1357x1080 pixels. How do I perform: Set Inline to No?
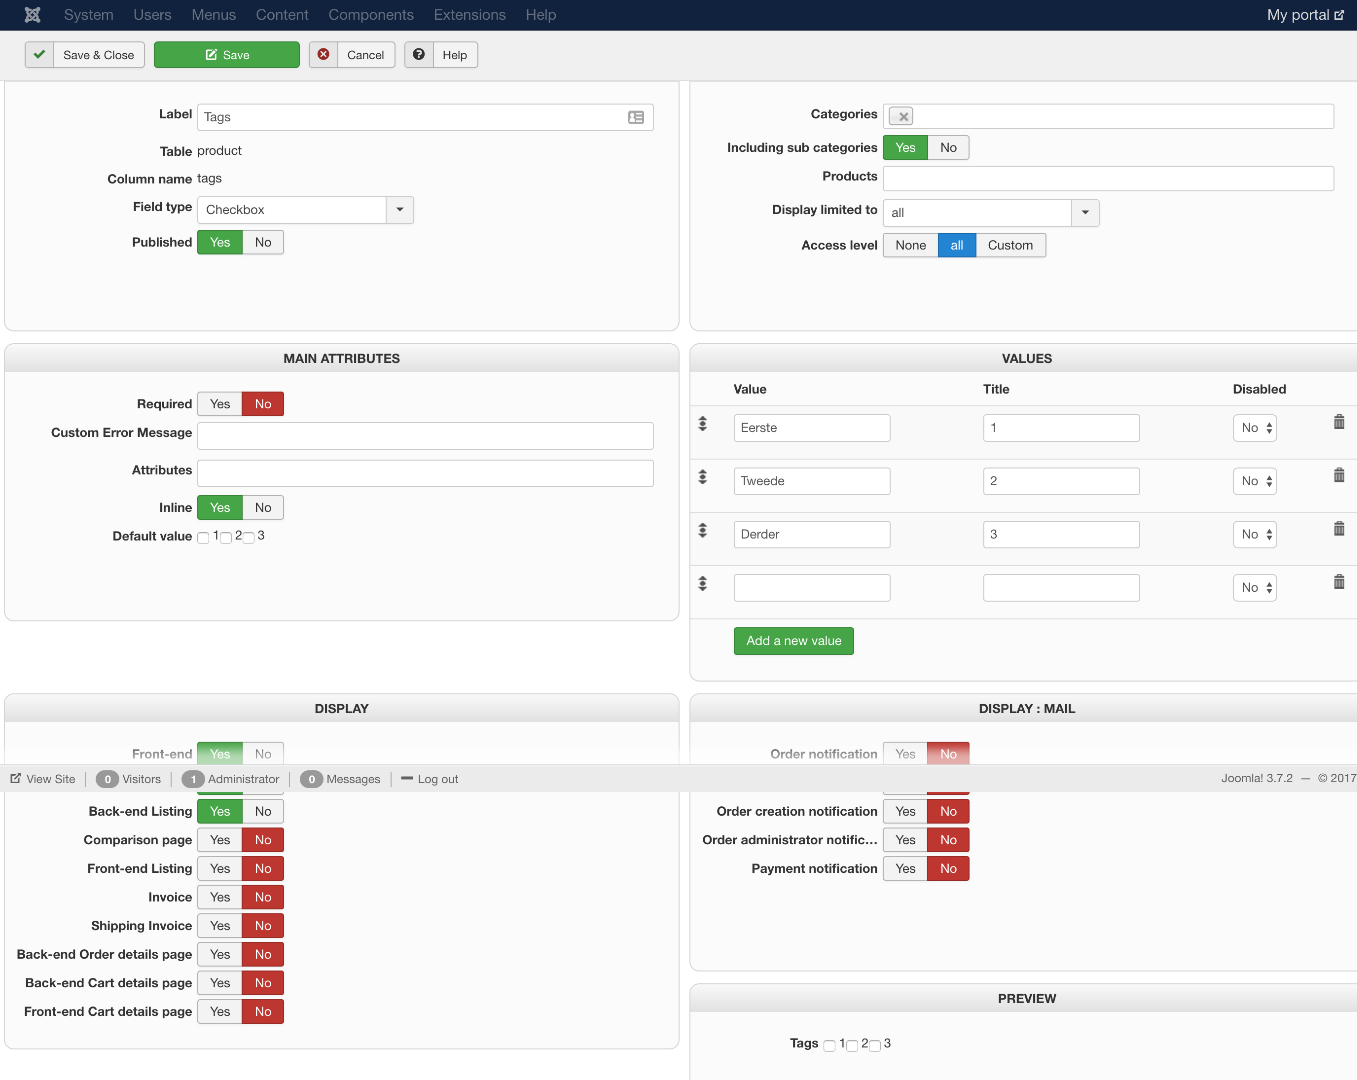point(263,508)
